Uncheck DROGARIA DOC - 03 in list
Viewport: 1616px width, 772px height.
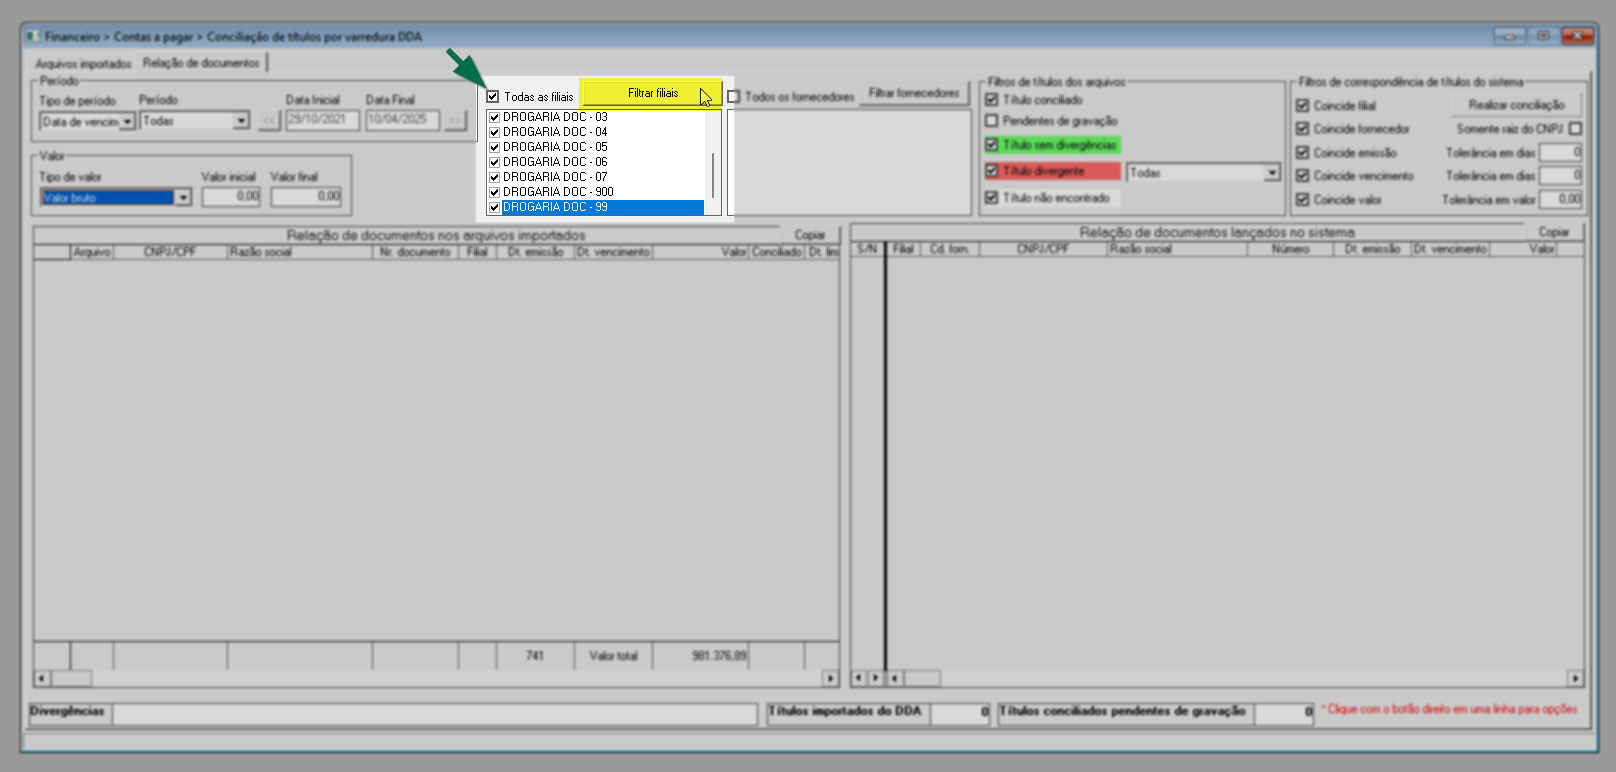(494, 117)
